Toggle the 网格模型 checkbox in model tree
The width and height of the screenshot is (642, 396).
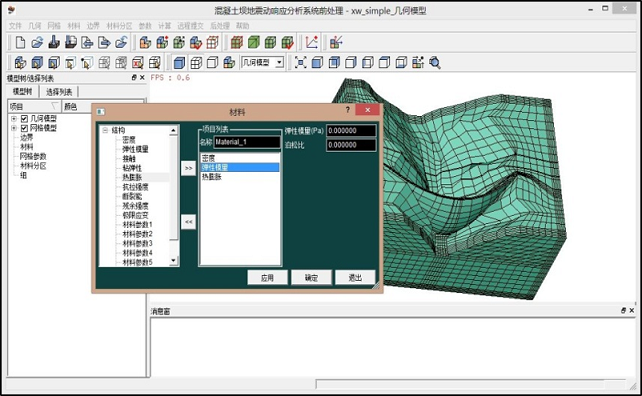[x=25, y=128]
